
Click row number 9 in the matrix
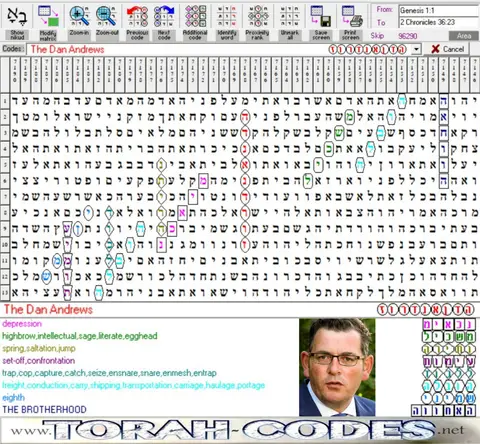5,229
